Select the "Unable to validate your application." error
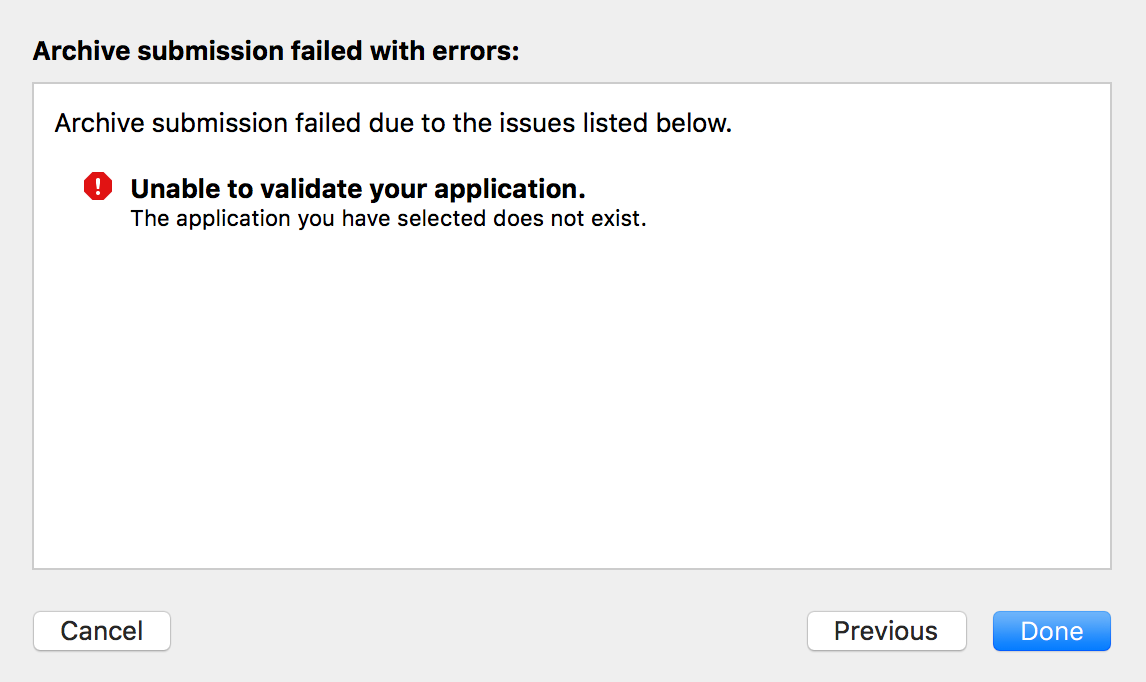The height and width of the screenshot is (682, 1146). pos(357,189)
